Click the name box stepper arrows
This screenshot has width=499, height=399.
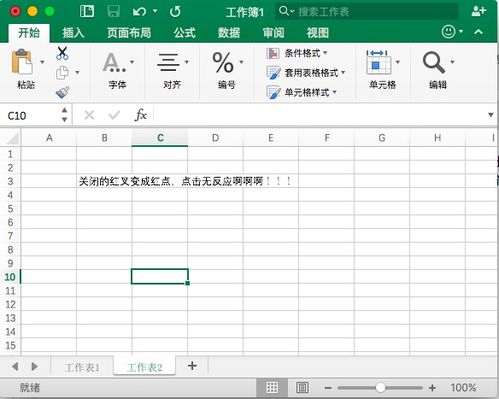click(65, 115)
